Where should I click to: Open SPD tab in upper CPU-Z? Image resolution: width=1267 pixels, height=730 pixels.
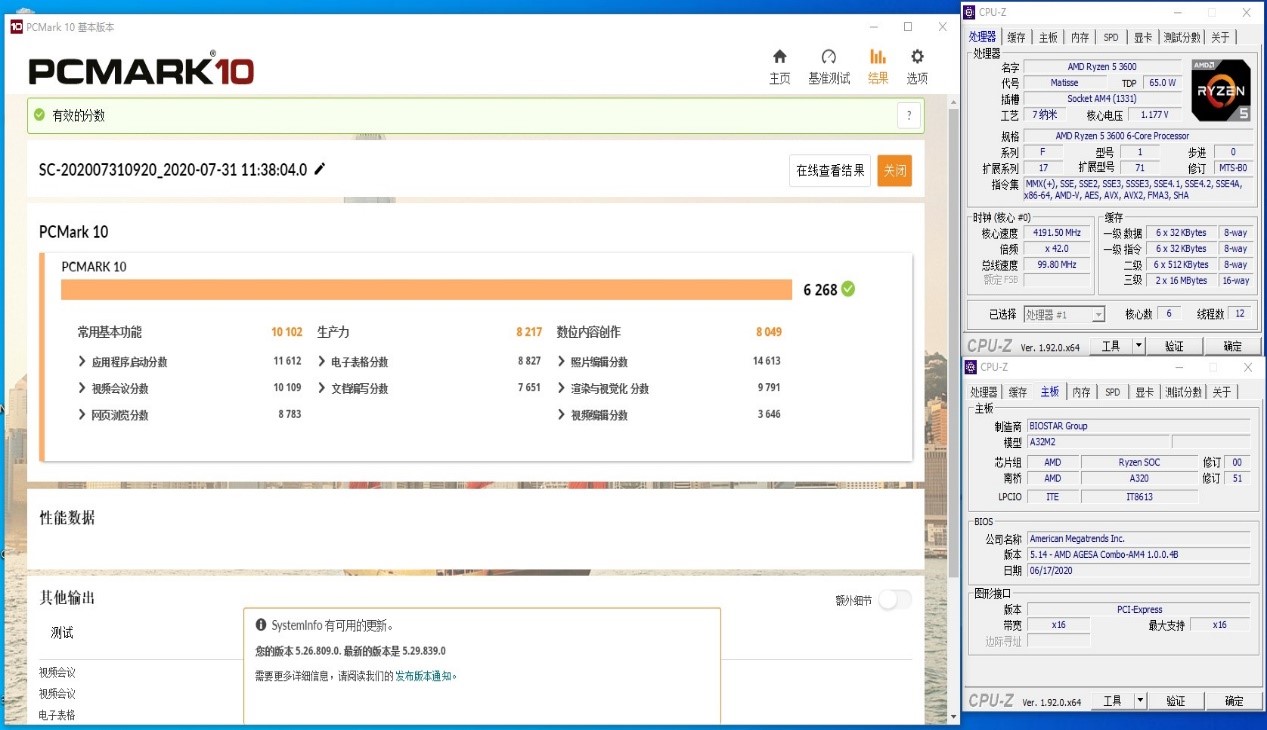pos(1111,37)
